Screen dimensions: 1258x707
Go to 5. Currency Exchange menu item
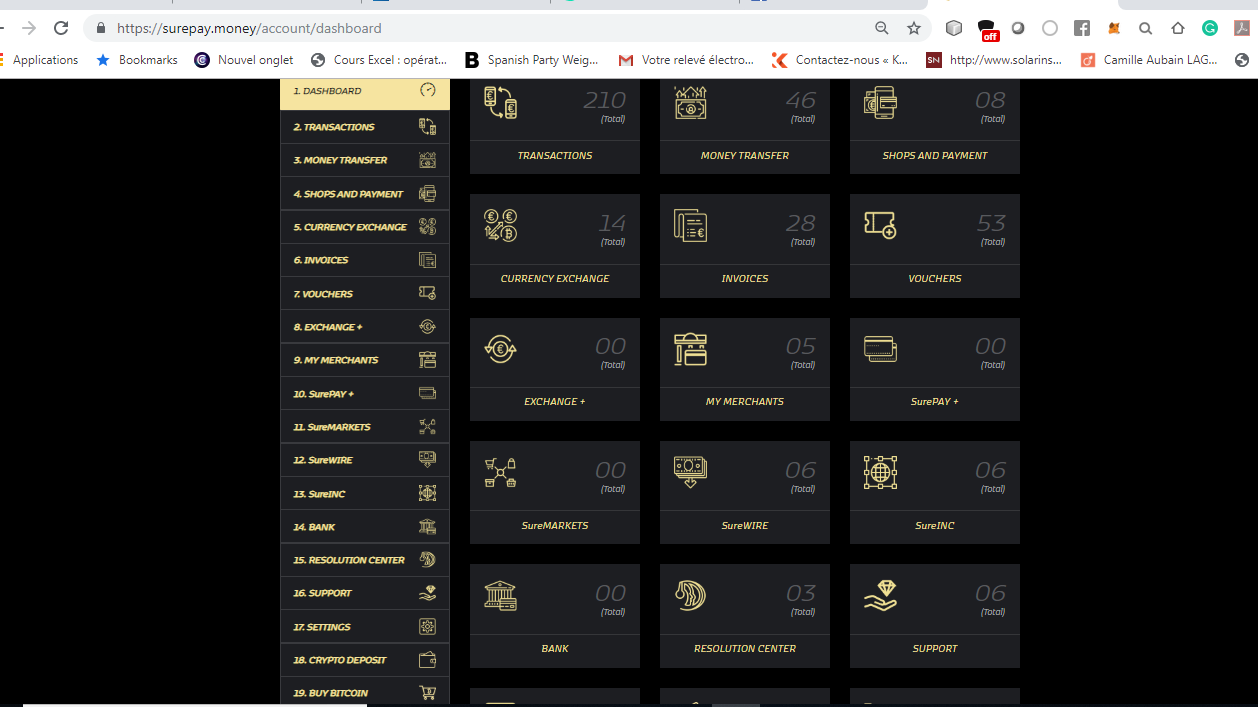365,227
